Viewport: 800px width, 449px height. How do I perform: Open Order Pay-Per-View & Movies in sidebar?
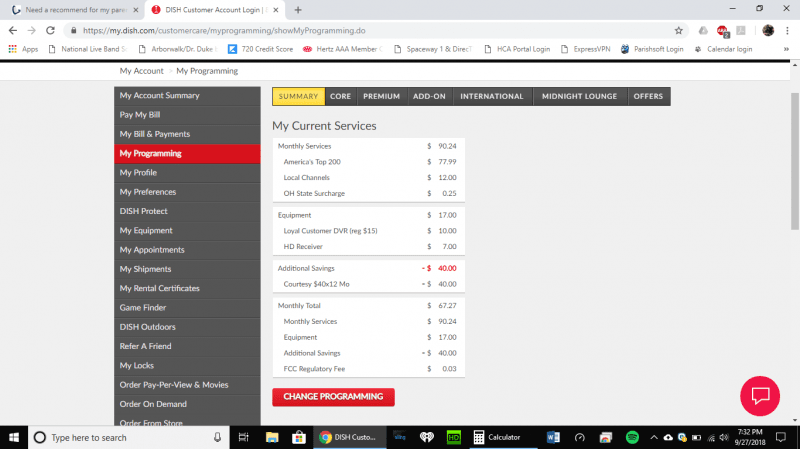[187, 385]
